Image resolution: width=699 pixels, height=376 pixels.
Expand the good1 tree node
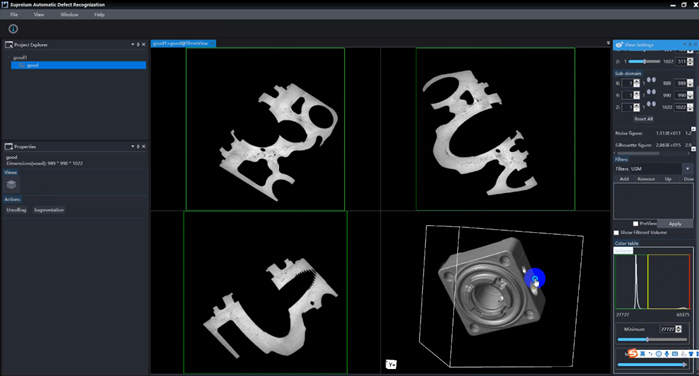pos(9,58)
